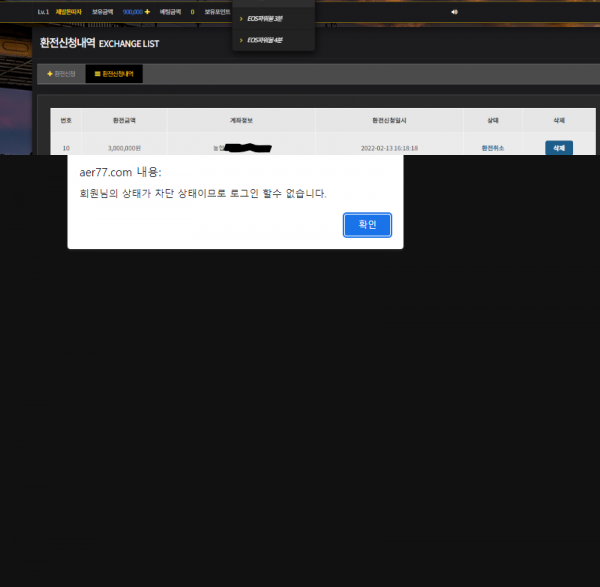Open the 환전신청내역 tab
The image size is (600, 587).
(x=114, y=74)
